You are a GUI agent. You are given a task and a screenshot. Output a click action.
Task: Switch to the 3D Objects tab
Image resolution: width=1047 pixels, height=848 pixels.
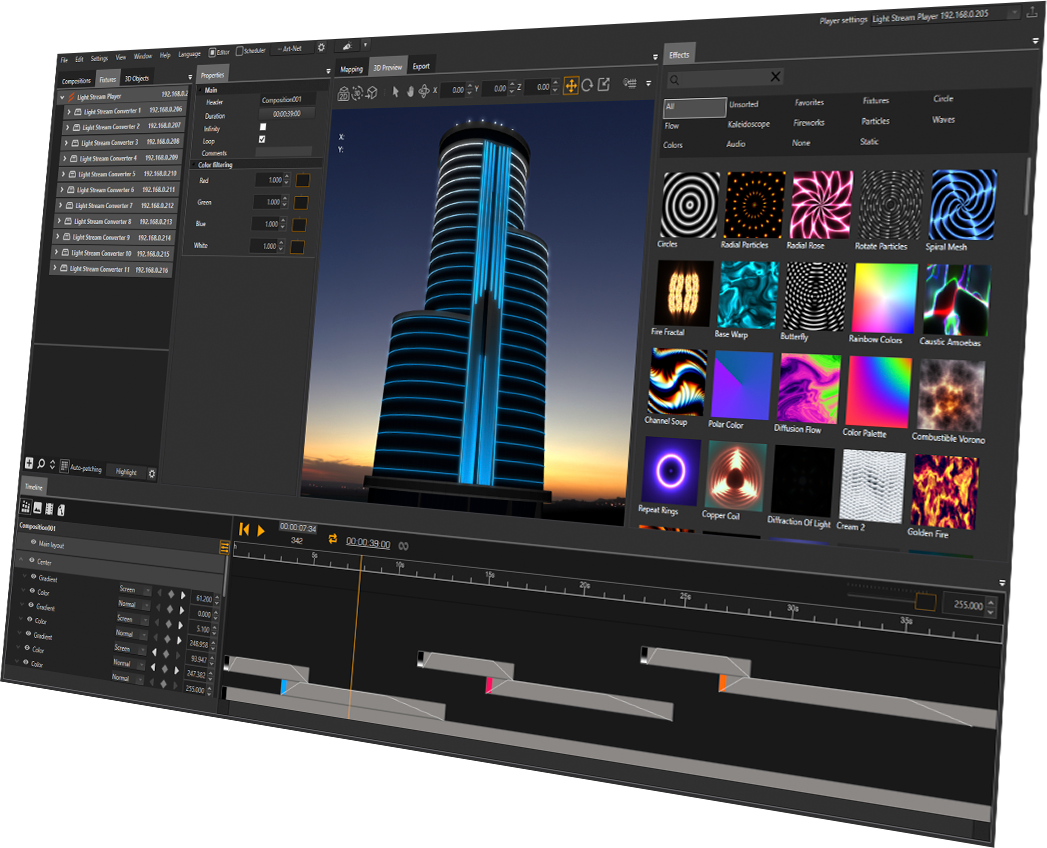[x=137, y=79]
